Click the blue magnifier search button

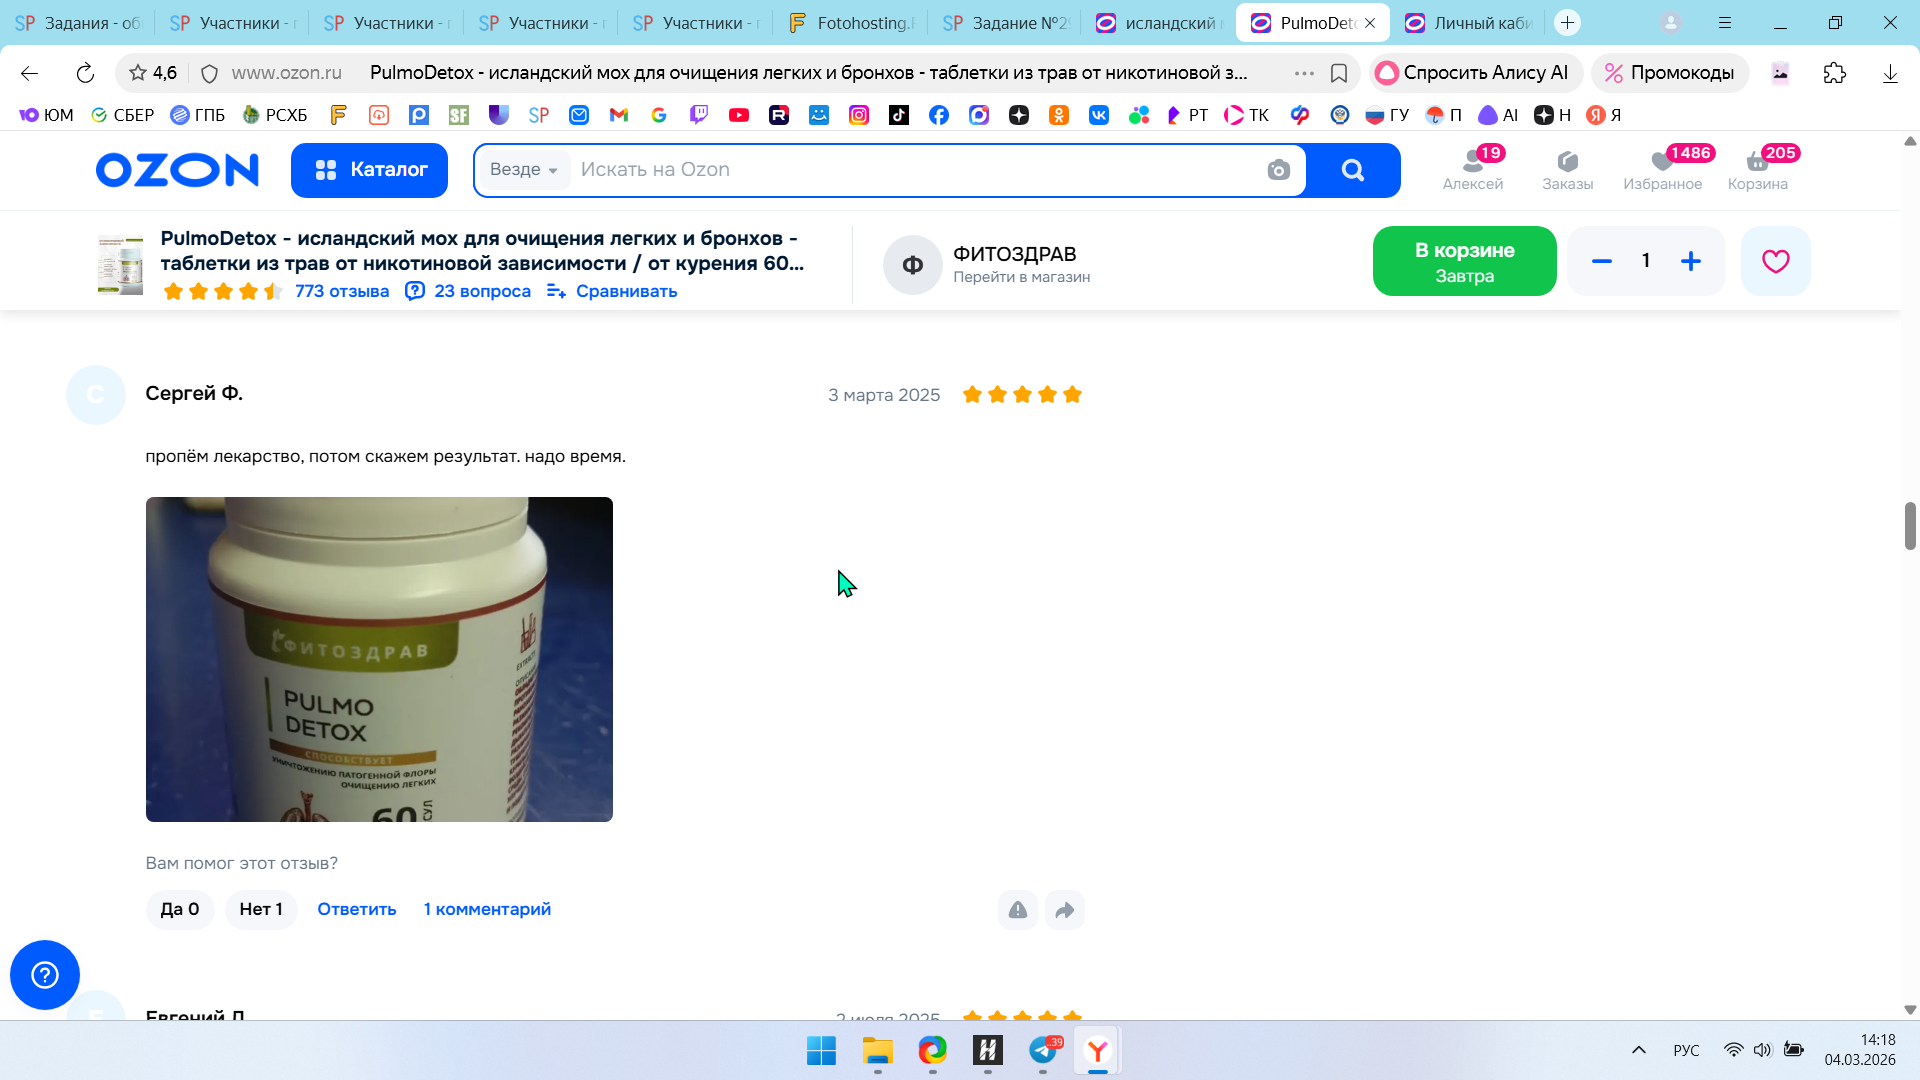[x=1352, y=170]
